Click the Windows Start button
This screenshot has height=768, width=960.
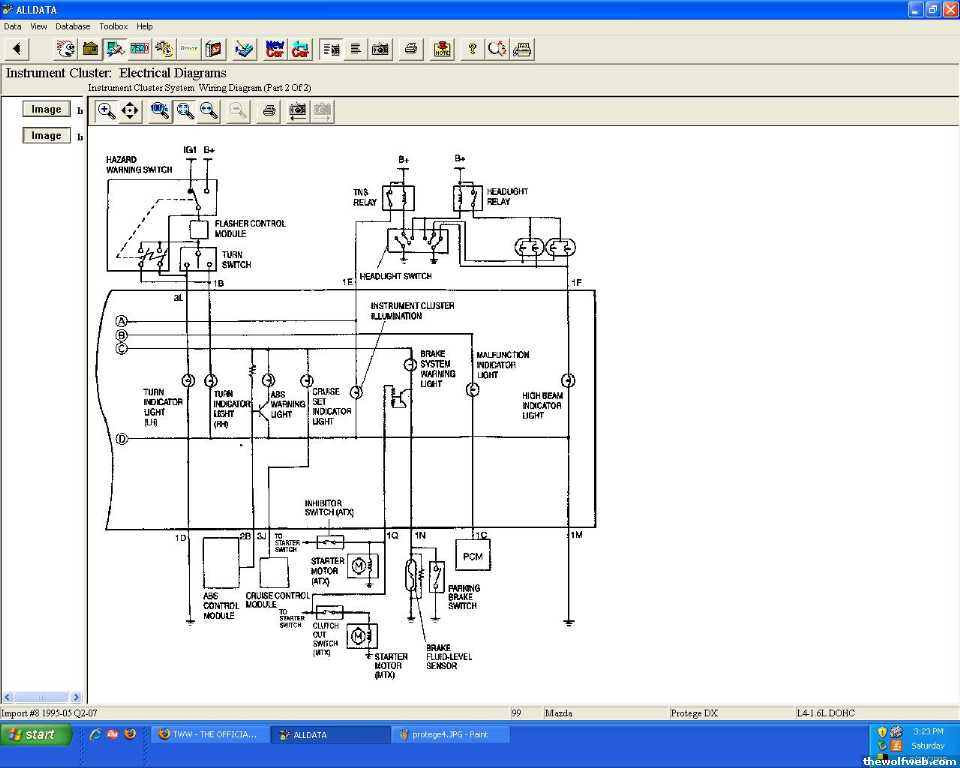(36, 734)
